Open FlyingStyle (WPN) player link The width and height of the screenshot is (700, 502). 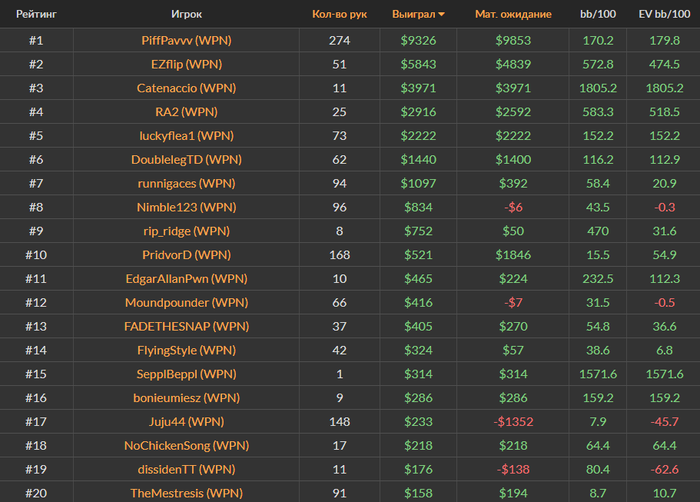(186, 350)
